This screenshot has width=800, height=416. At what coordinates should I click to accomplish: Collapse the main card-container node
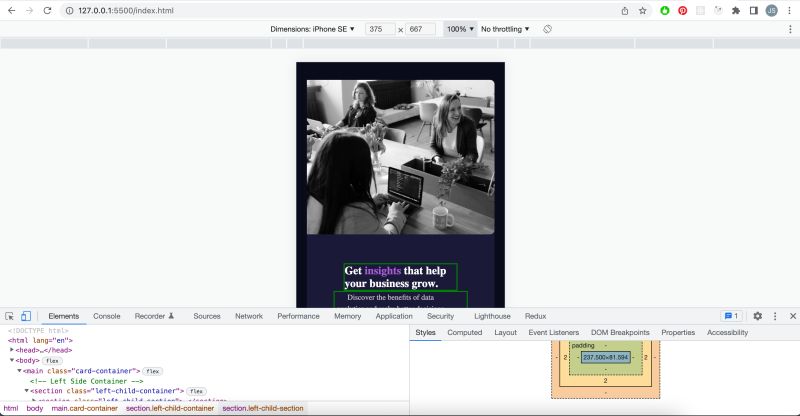click(19, 371)
